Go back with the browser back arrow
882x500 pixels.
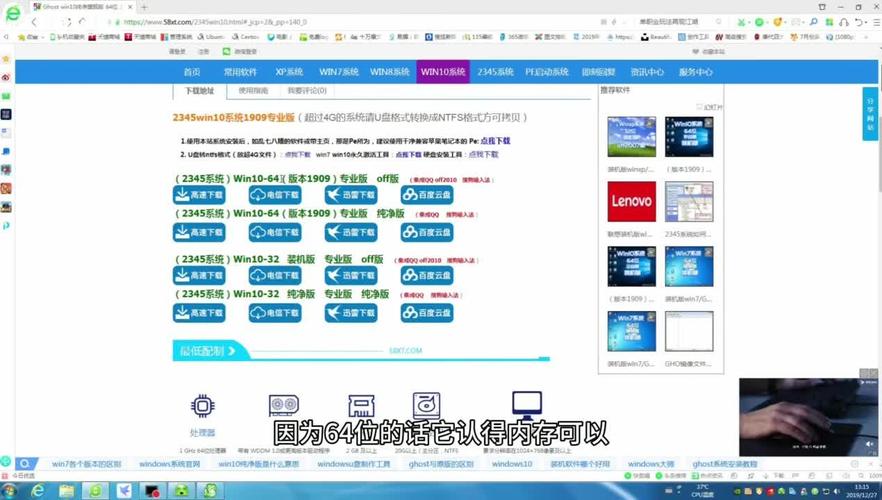pyautogui.click(x=34, y=22)
